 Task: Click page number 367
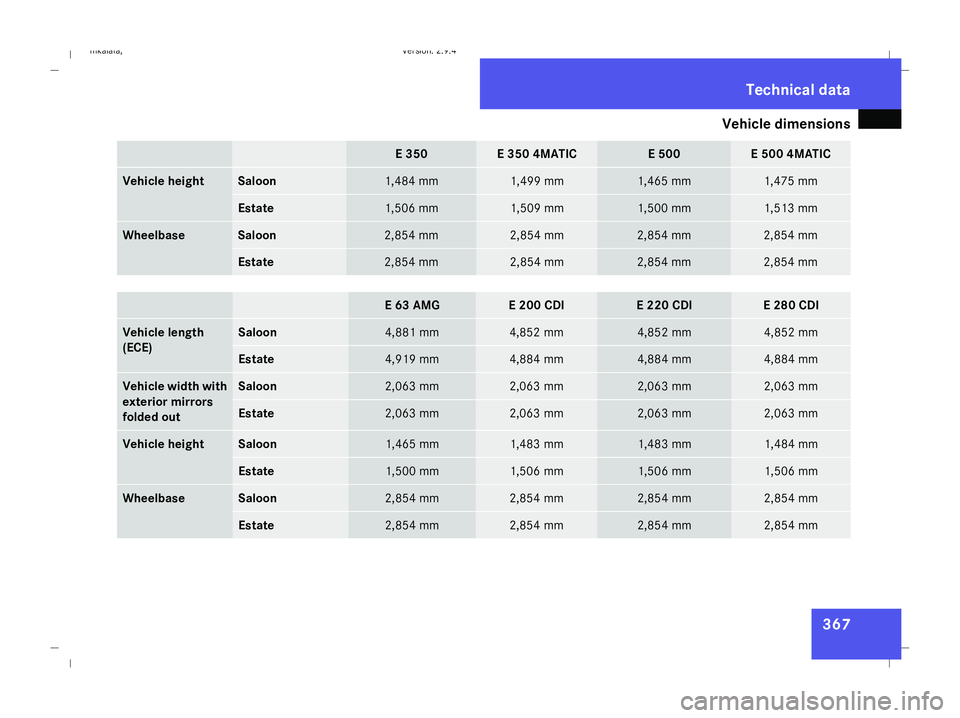click(836, 624)
